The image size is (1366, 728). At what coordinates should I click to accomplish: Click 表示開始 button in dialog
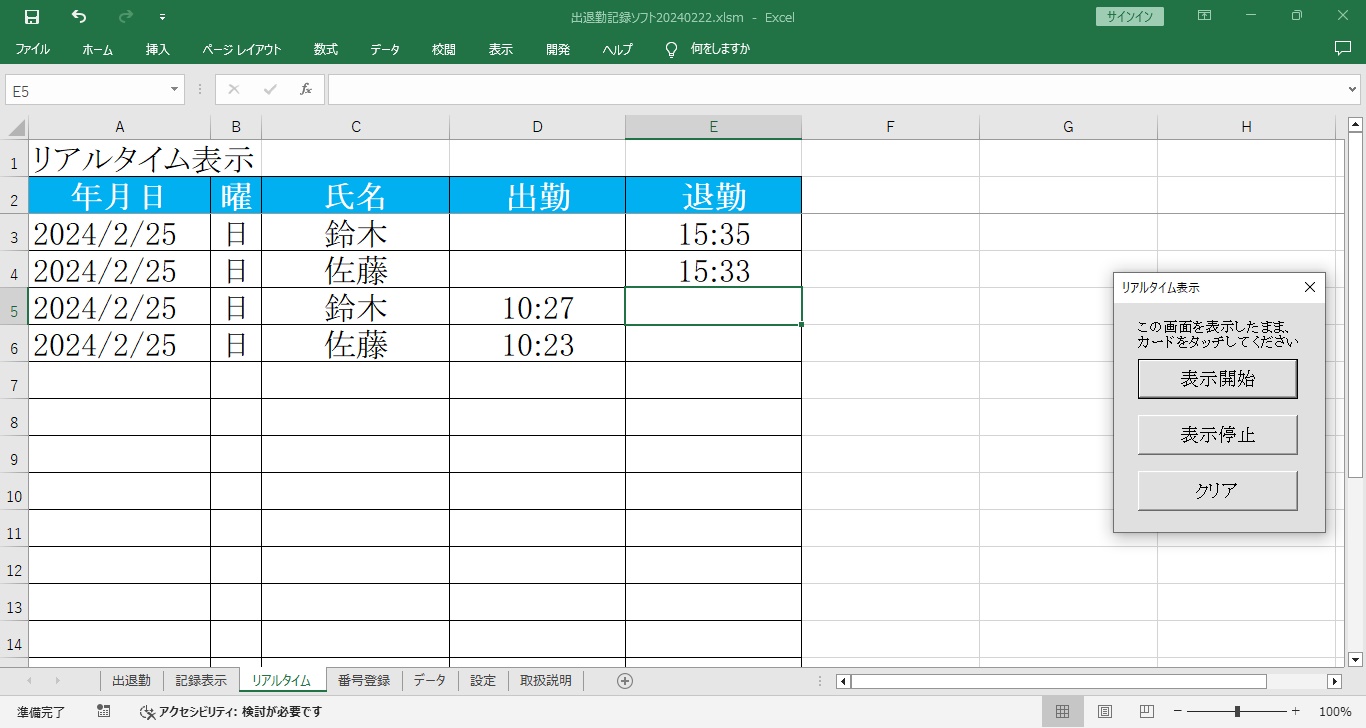click(1217, 379)
